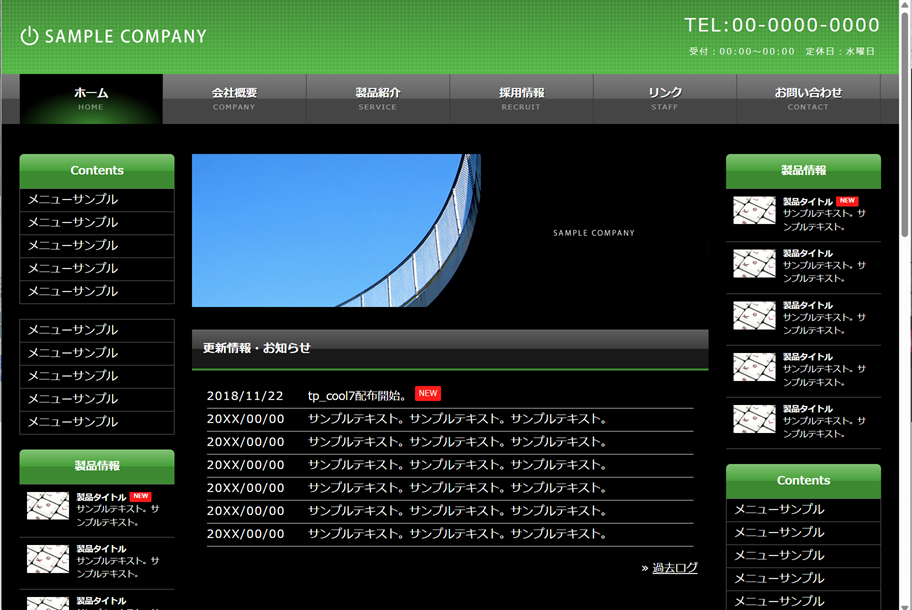Click the red NEW badge next to tp_cool7配布開始

point(428,394)
